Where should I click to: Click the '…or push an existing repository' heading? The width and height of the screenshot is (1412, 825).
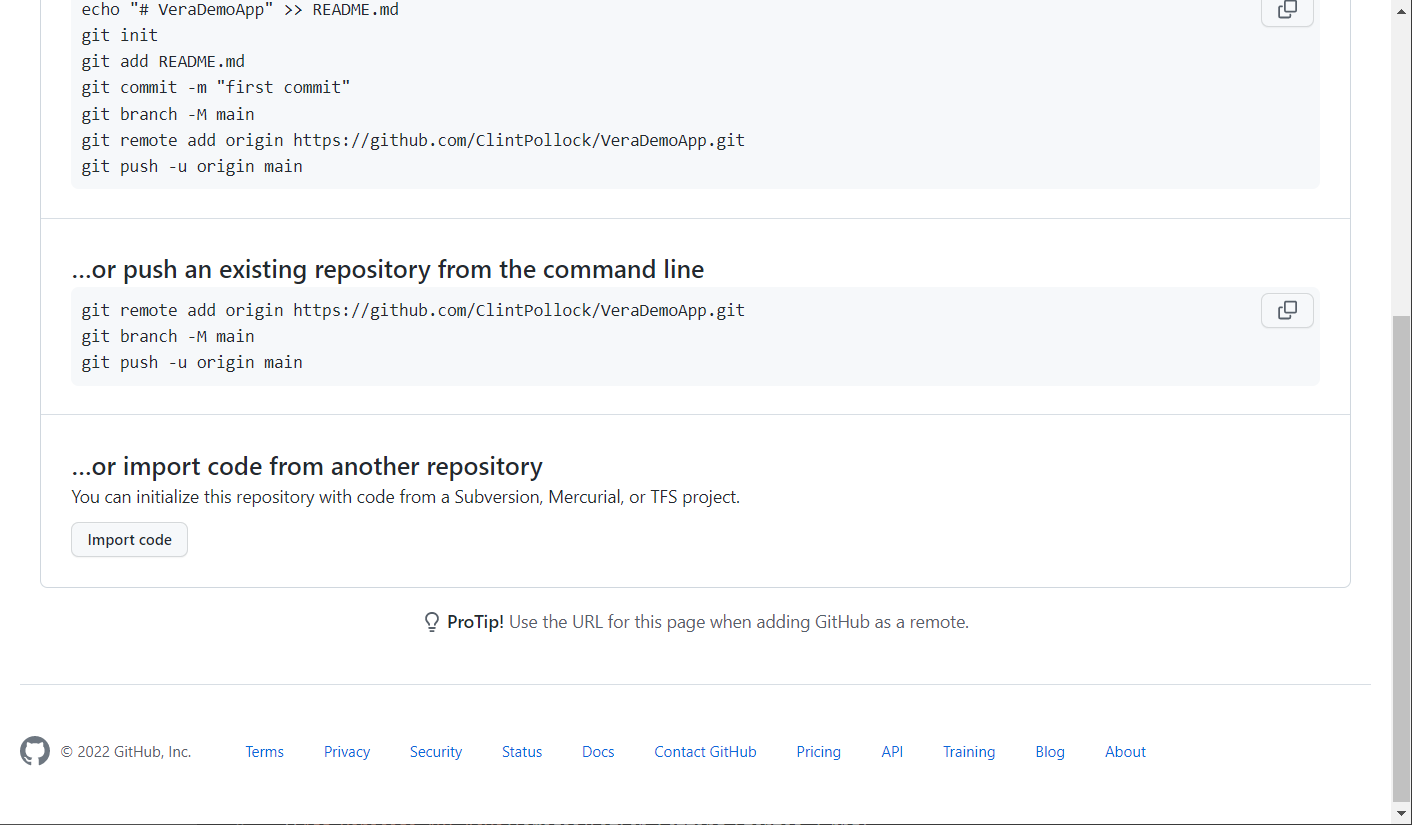pos(388,269)
